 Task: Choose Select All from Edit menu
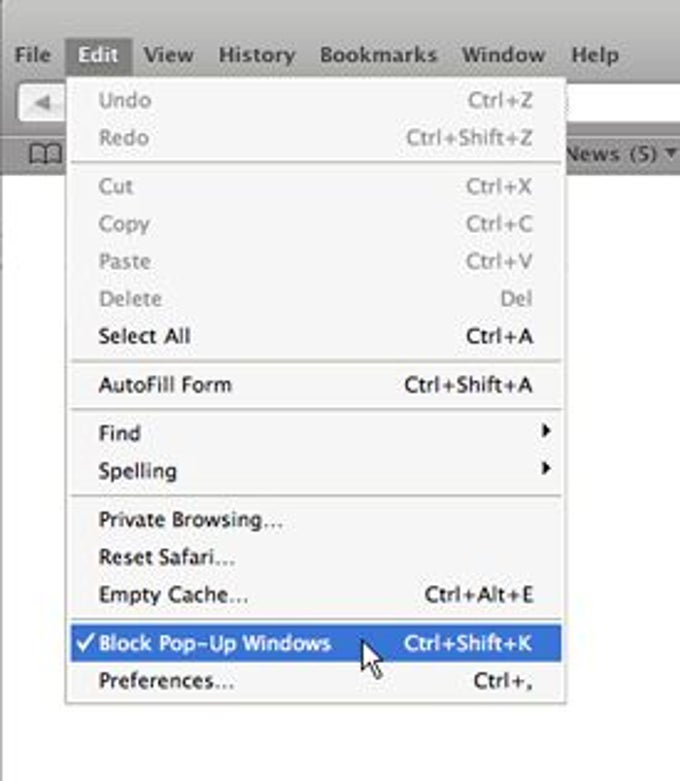(316, 336)
